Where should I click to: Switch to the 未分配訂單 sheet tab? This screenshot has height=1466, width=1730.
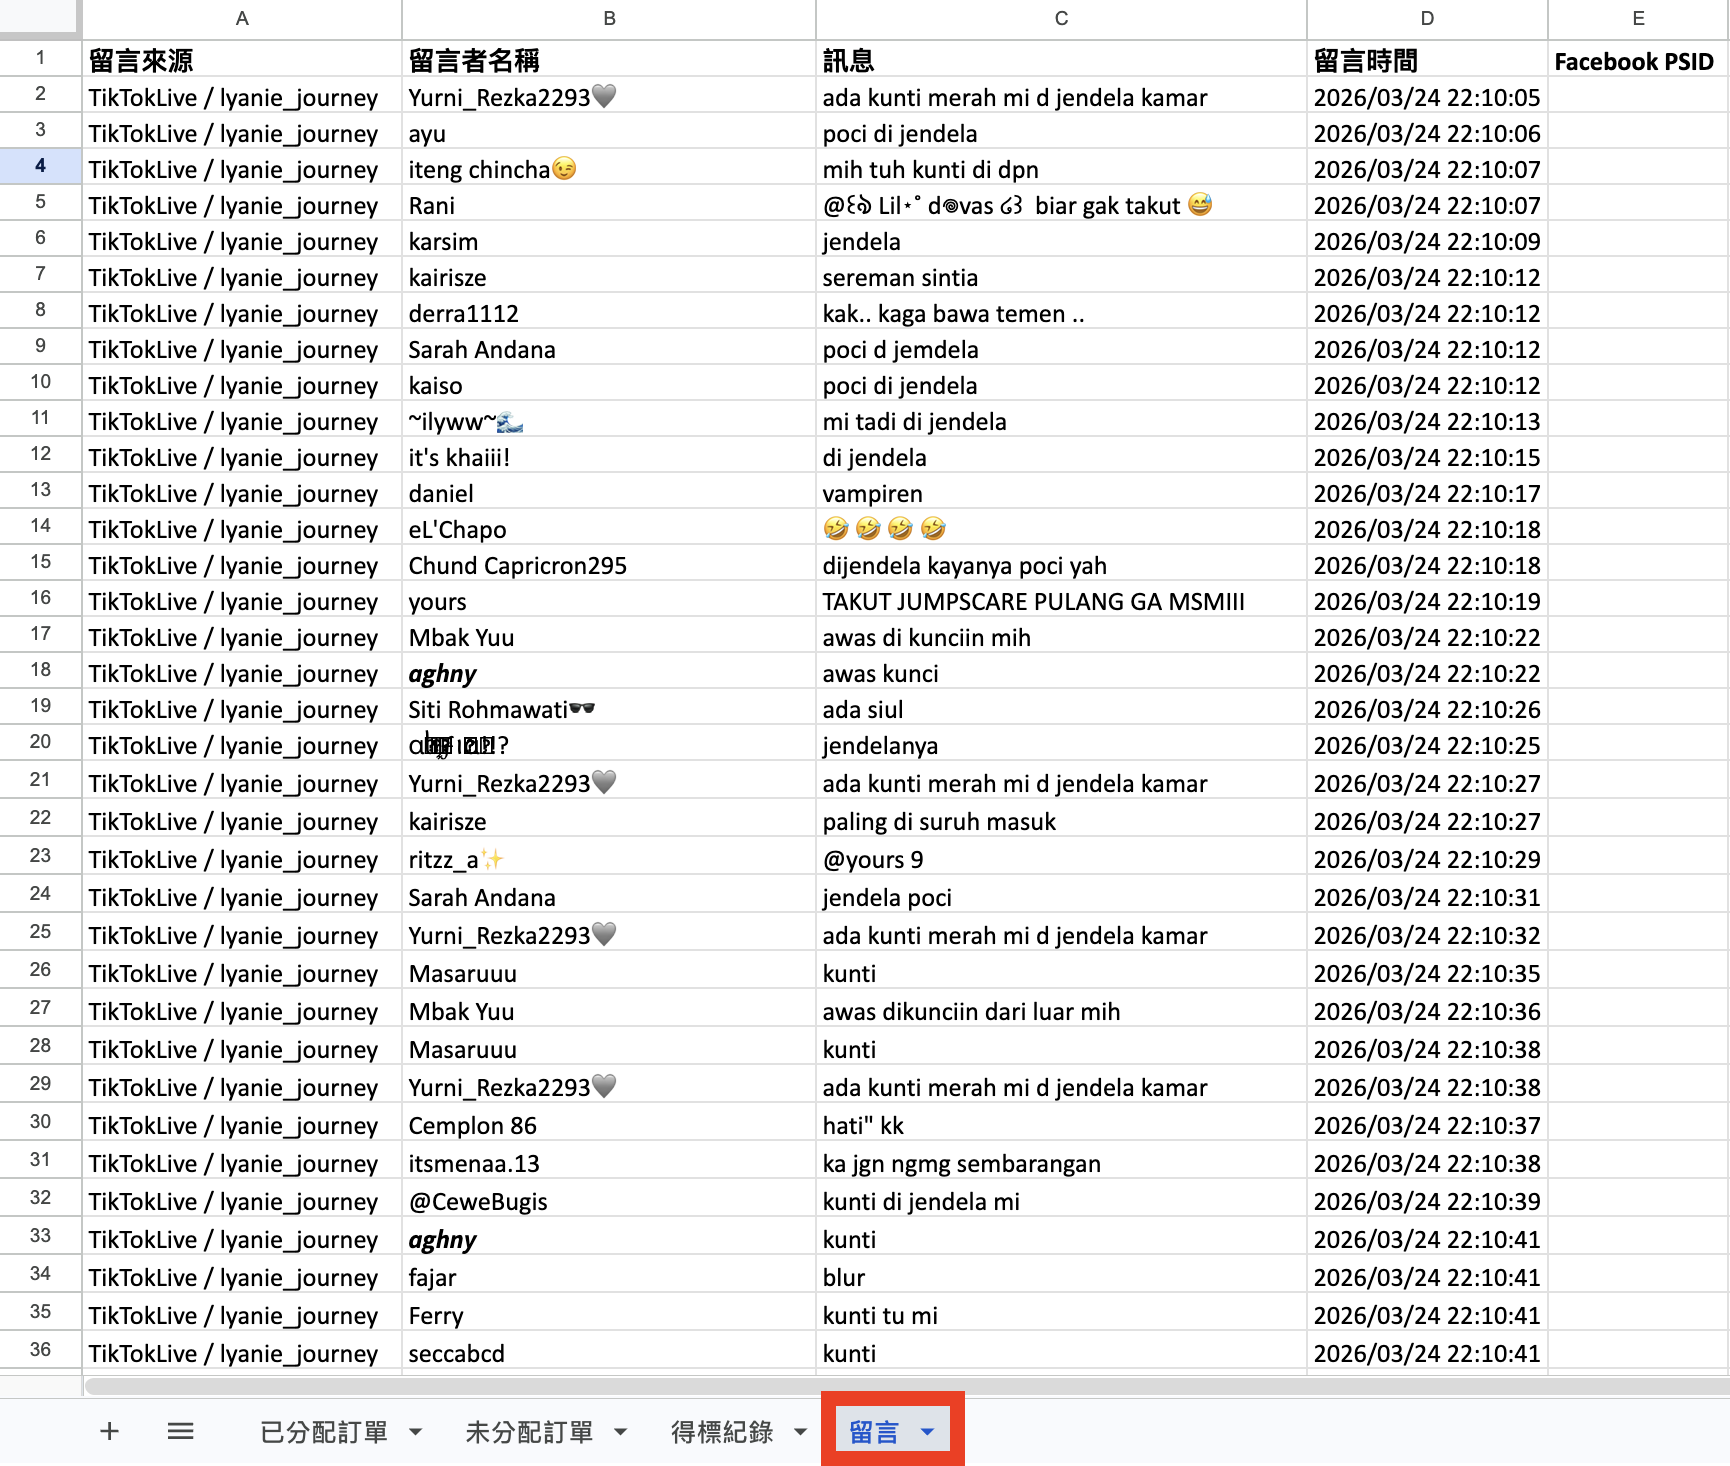[528, 1431]
